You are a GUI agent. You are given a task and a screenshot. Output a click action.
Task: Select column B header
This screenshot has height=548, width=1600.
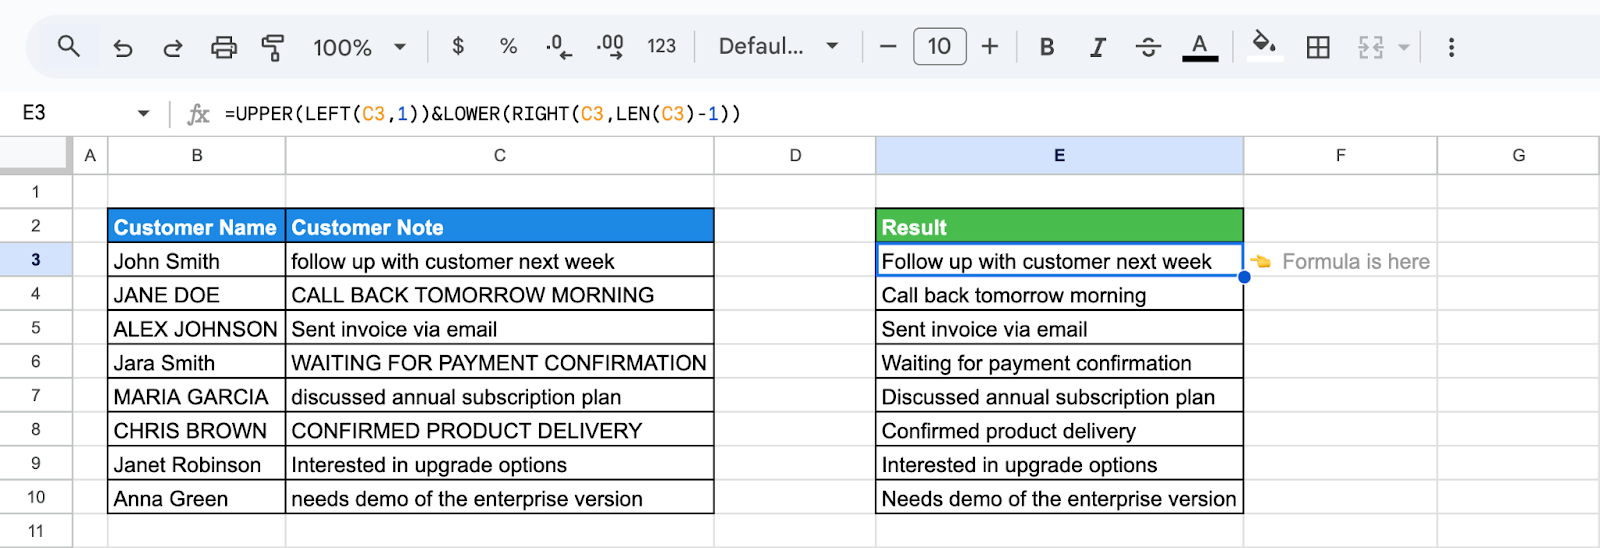click(x=197, y=155)
